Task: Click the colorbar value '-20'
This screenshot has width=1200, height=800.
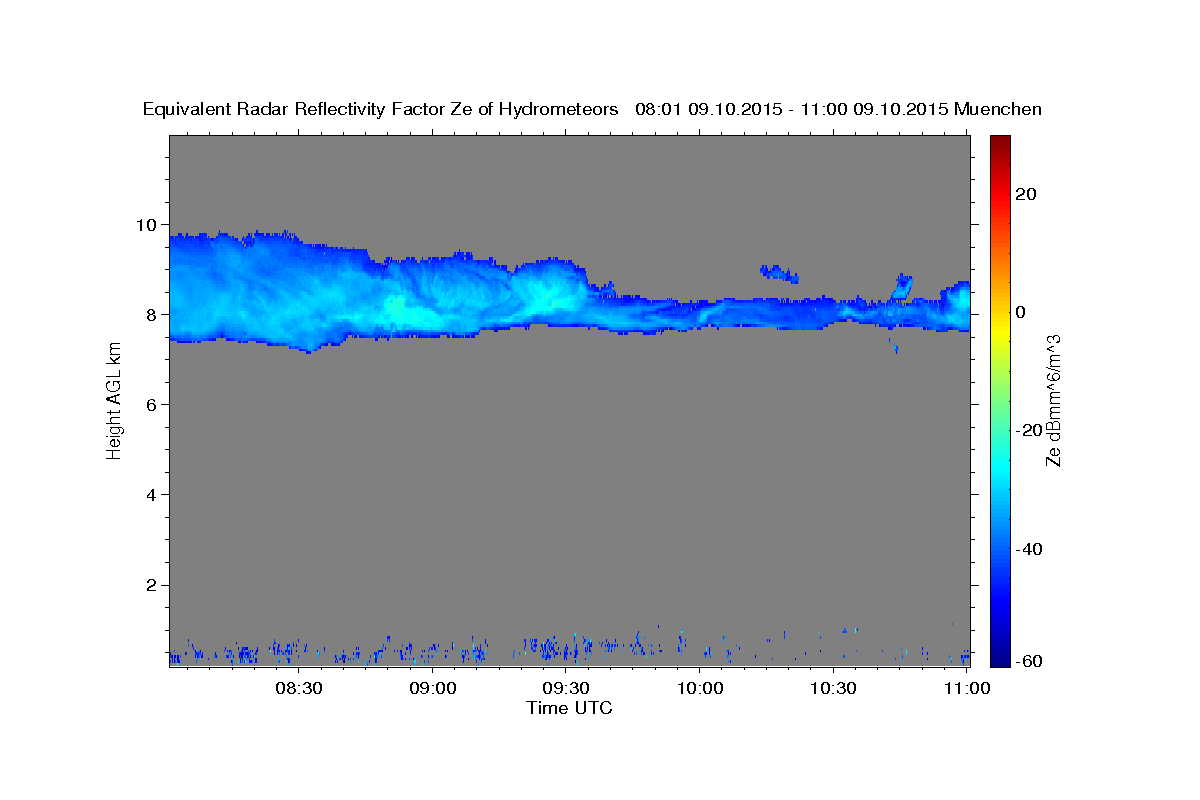Action: click(1030, 429)
